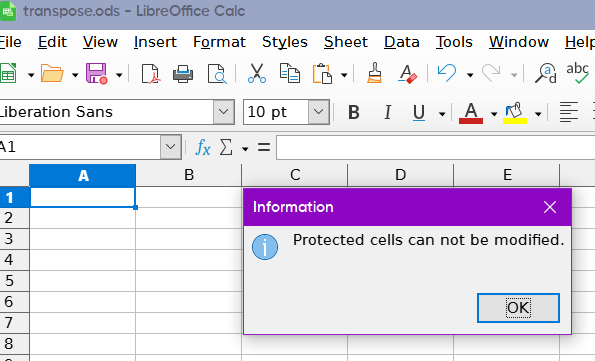Click the Name Box showing A1
595x361 pixels.
pyautogui.click(x=80, y=147)
